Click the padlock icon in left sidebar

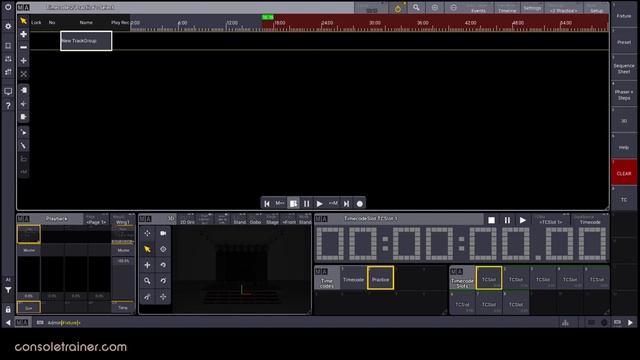8,310
